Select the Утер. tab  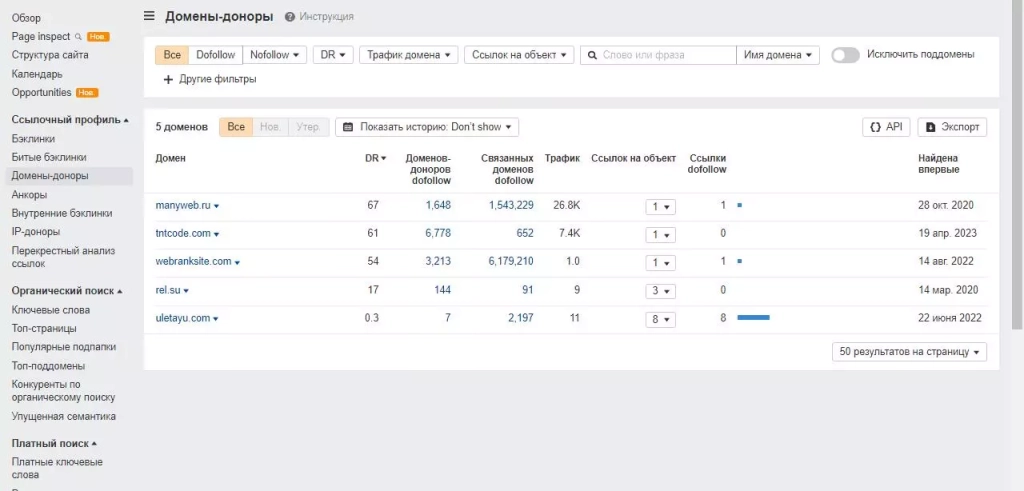click(308, 127)
